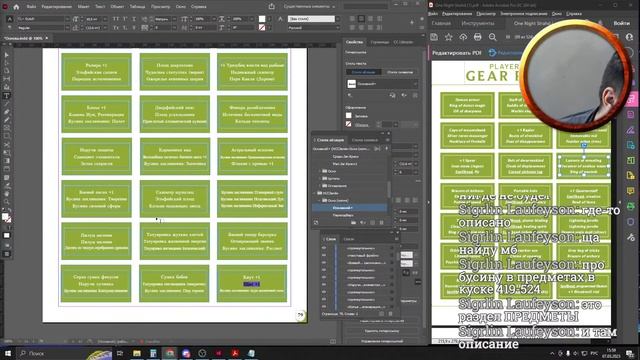This screenshot has height=360, width=640.
Task: Toggle visibility eye of topmost layer
Action: [x=324, y=248]
